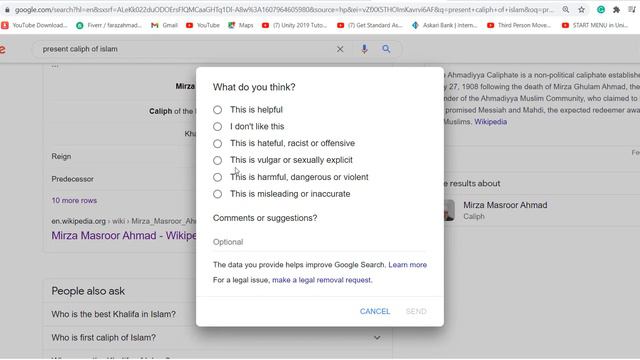Open the Third Person Movement bookmark
640x360 pixels.
point(519,25)
